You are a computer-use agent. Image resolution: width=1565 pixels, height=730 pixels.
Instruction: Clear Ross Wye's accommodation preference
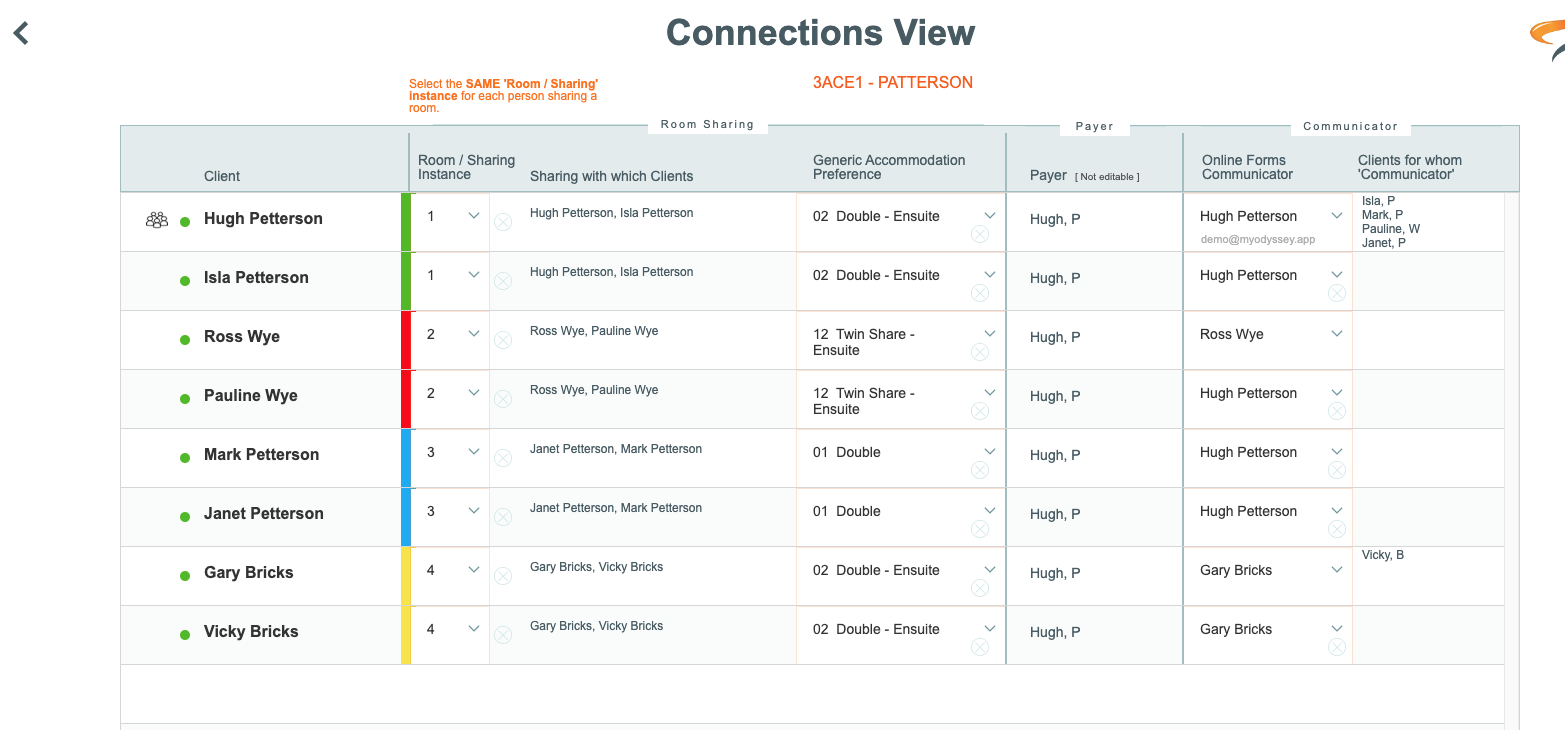980,352
